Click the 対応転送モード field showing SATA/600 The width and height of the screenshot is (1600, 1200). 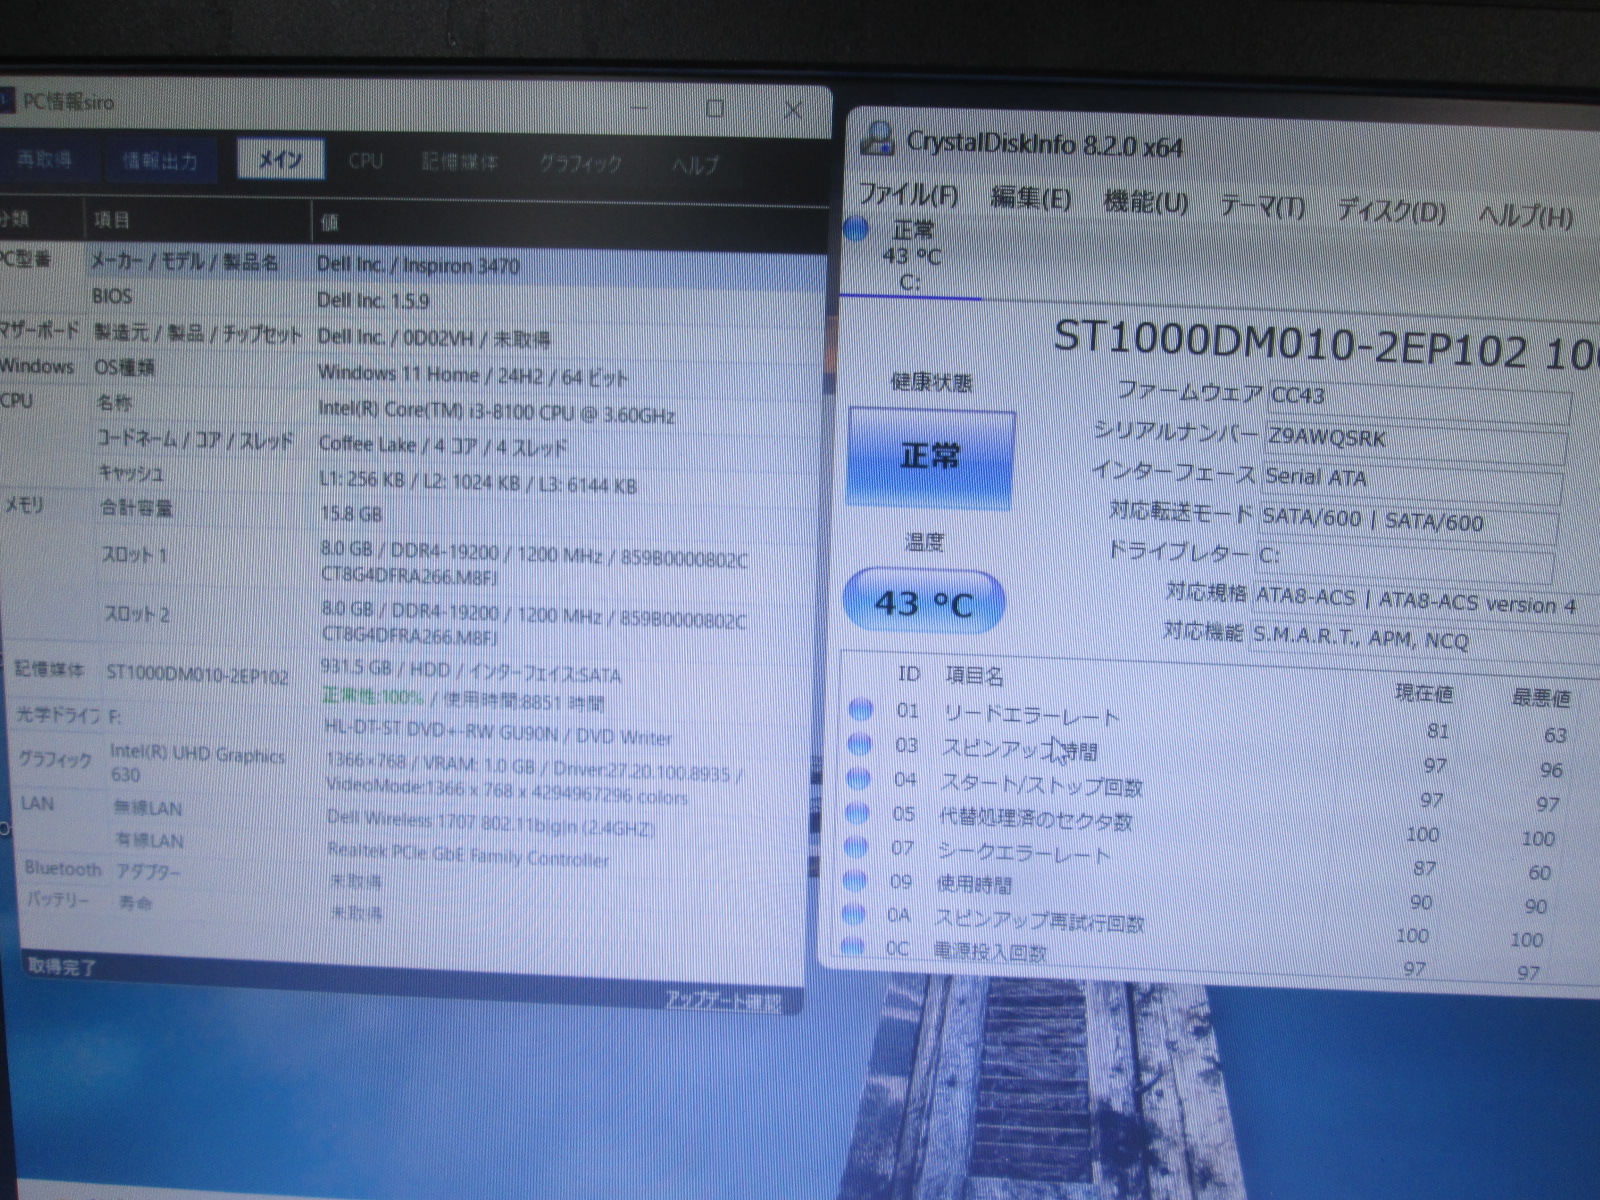(x=1408, y=522)
